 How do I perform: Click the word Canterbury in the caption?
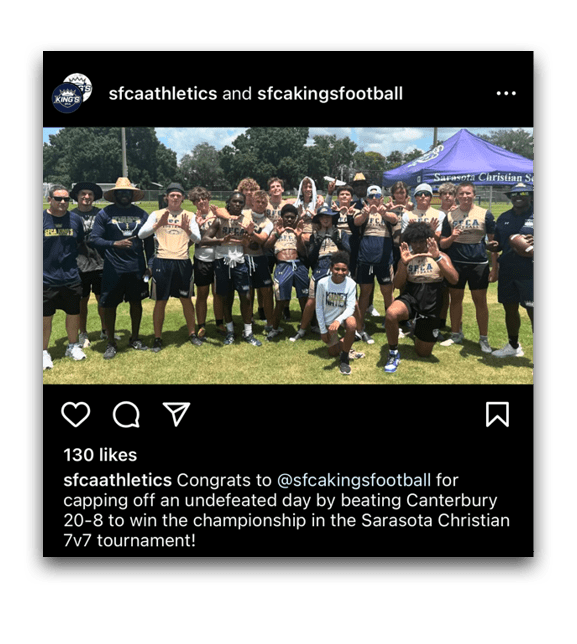pyautogui.click(x=452, y=500)
